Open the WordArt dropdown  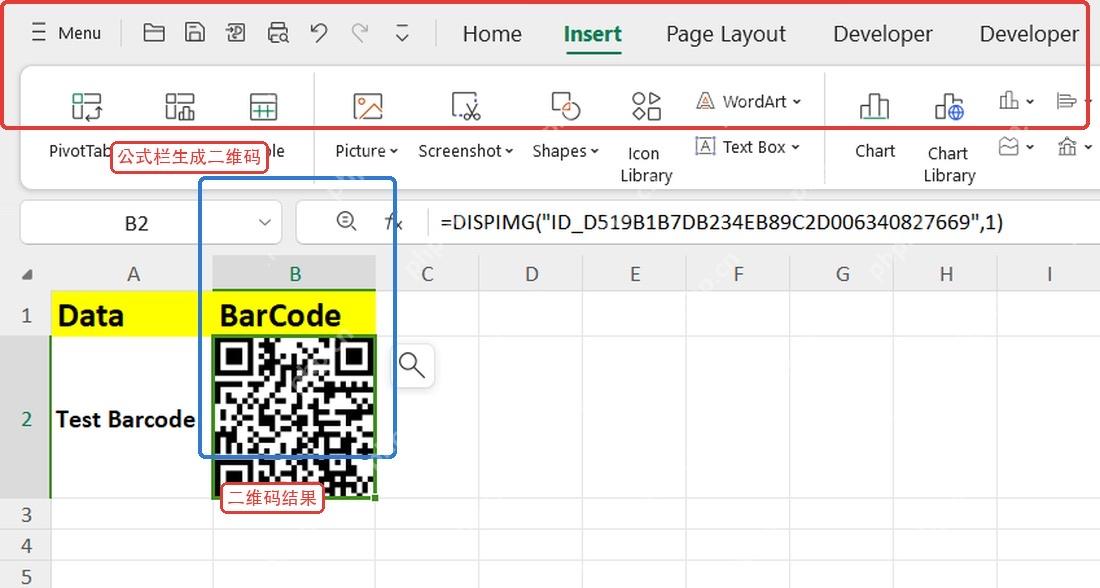click(748, 102)
